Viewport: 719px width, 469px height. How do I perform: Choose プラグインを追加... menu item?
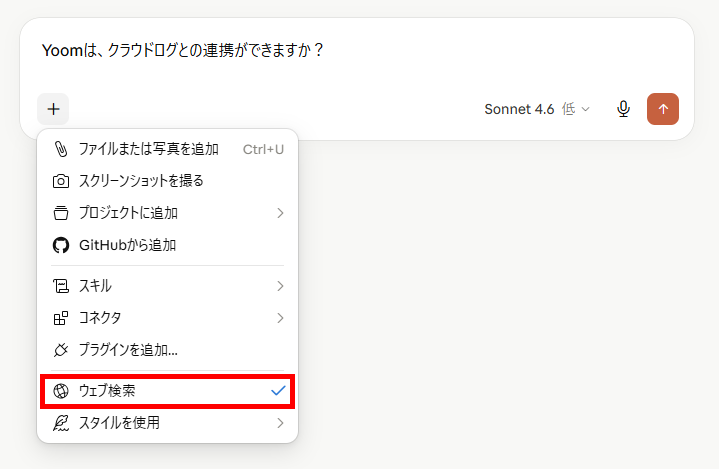click(x=167, y=350)
